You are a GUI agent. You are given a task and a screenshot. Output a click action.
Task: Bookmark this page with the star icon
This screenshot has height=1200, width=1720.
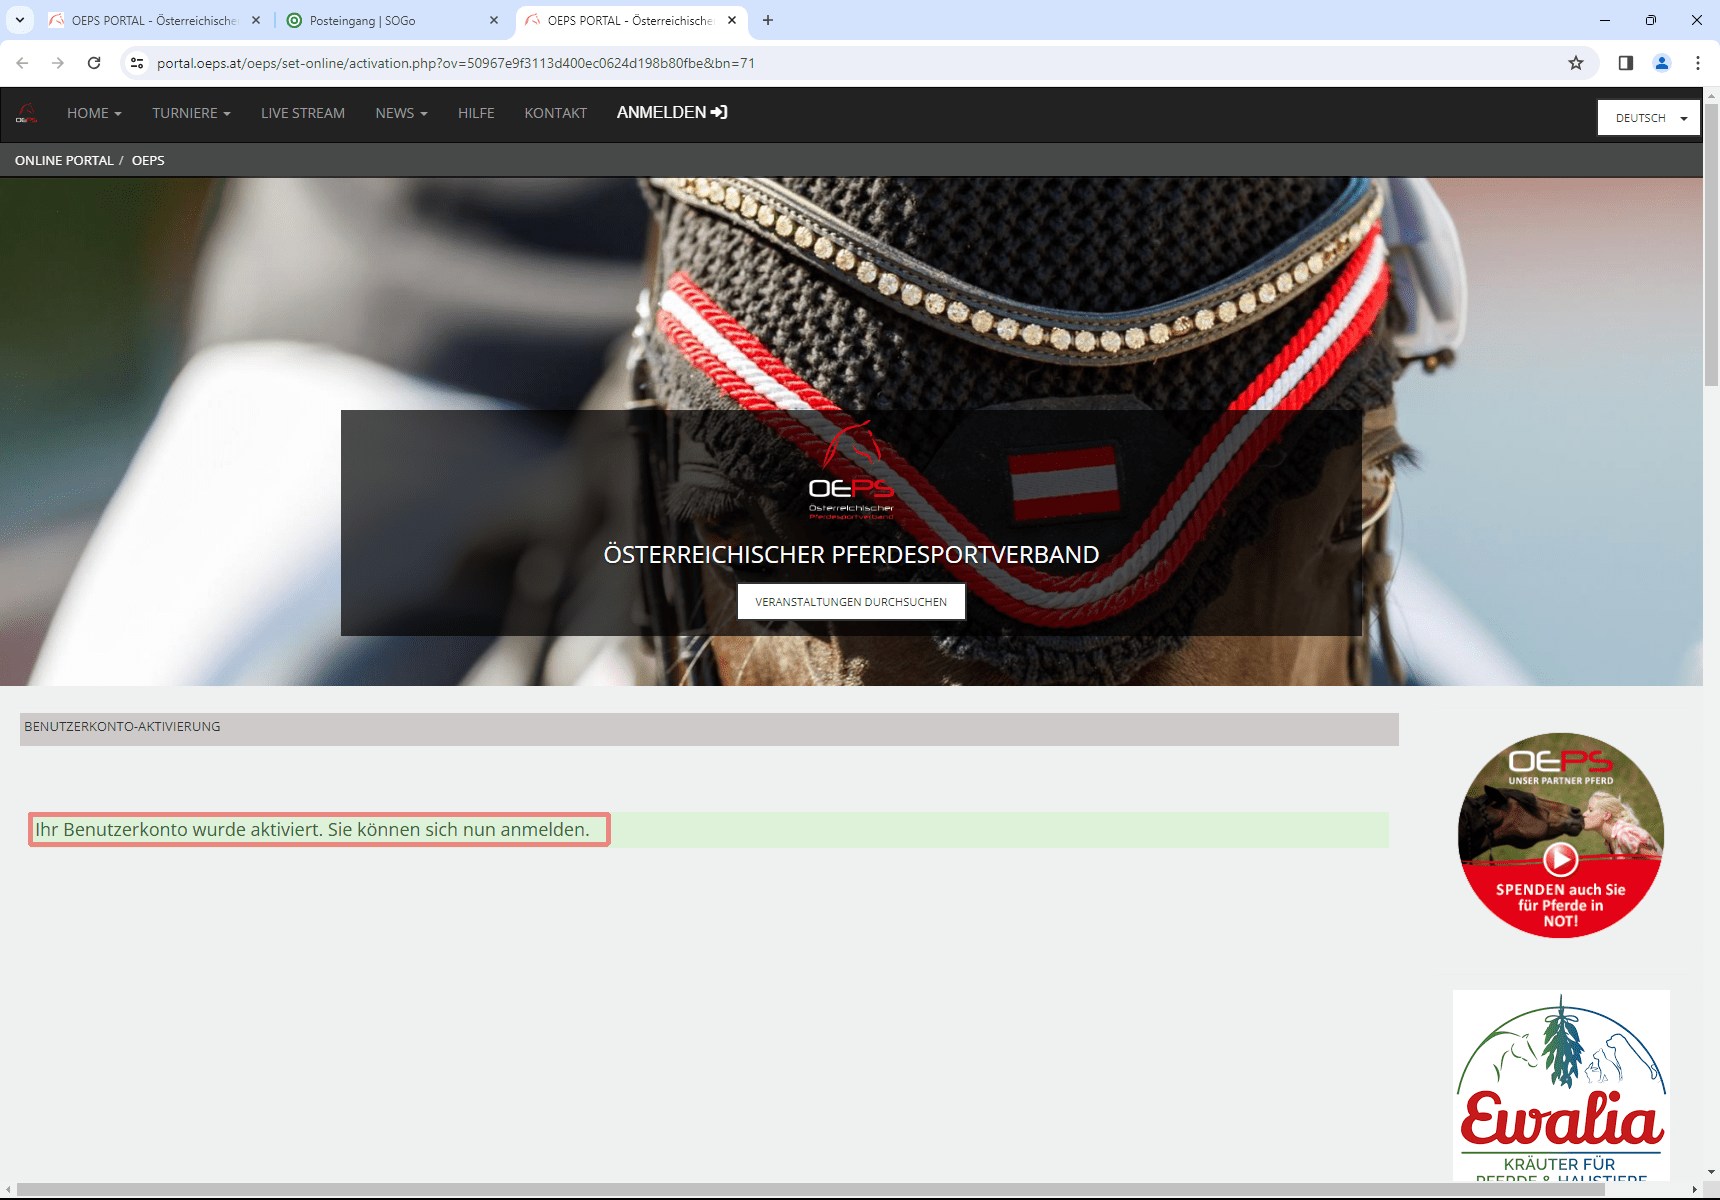1576,63
